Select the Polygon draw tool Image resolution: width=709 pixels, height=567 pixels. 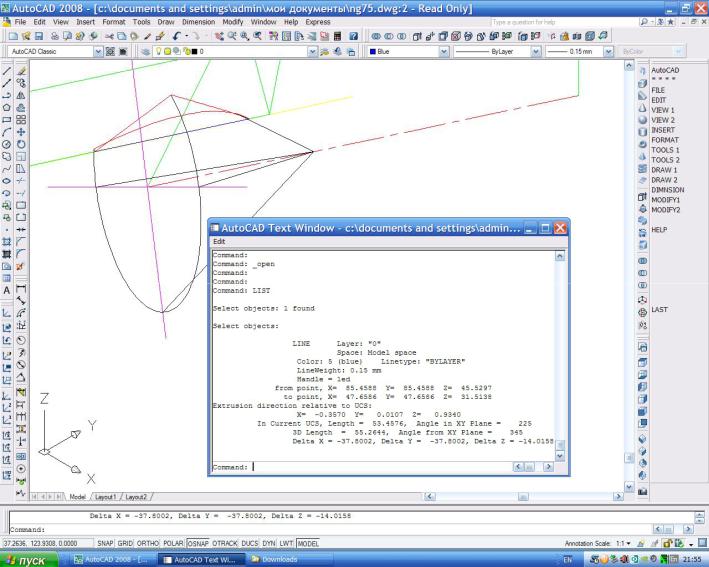(x=6, y=108)
